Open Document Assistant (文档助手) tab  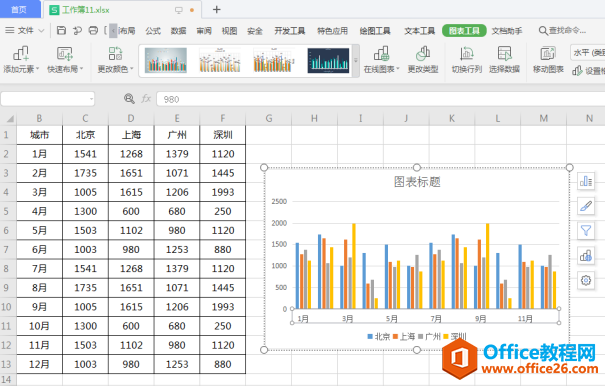pos(507,31)
